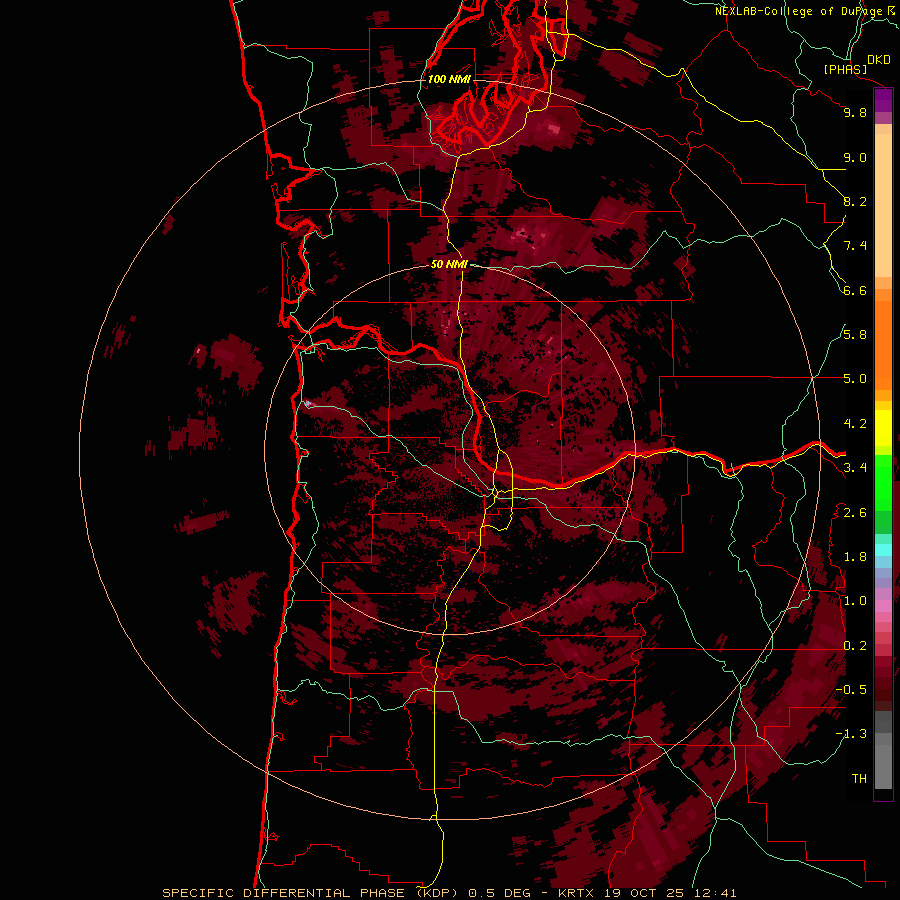Click the 7.4 scale value
This screenshot has height=900, width=900.
pyautogui.click(x=855, y=246)
